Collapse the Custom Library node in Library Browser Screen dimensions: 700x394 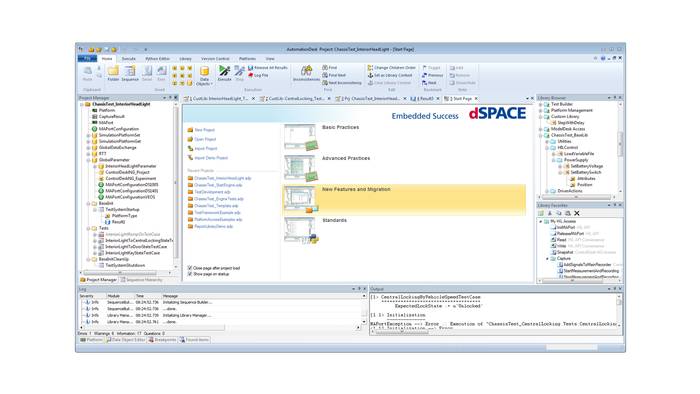540,116
